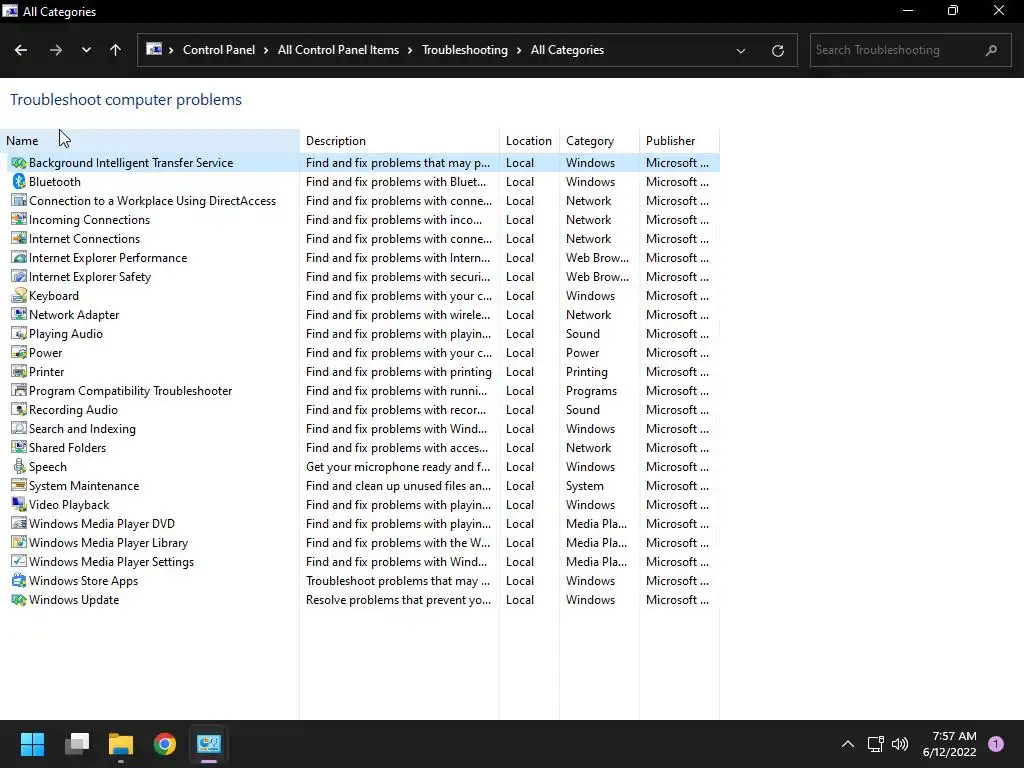
Task: Click the System Maintenance icon
Action: (19, 485)
